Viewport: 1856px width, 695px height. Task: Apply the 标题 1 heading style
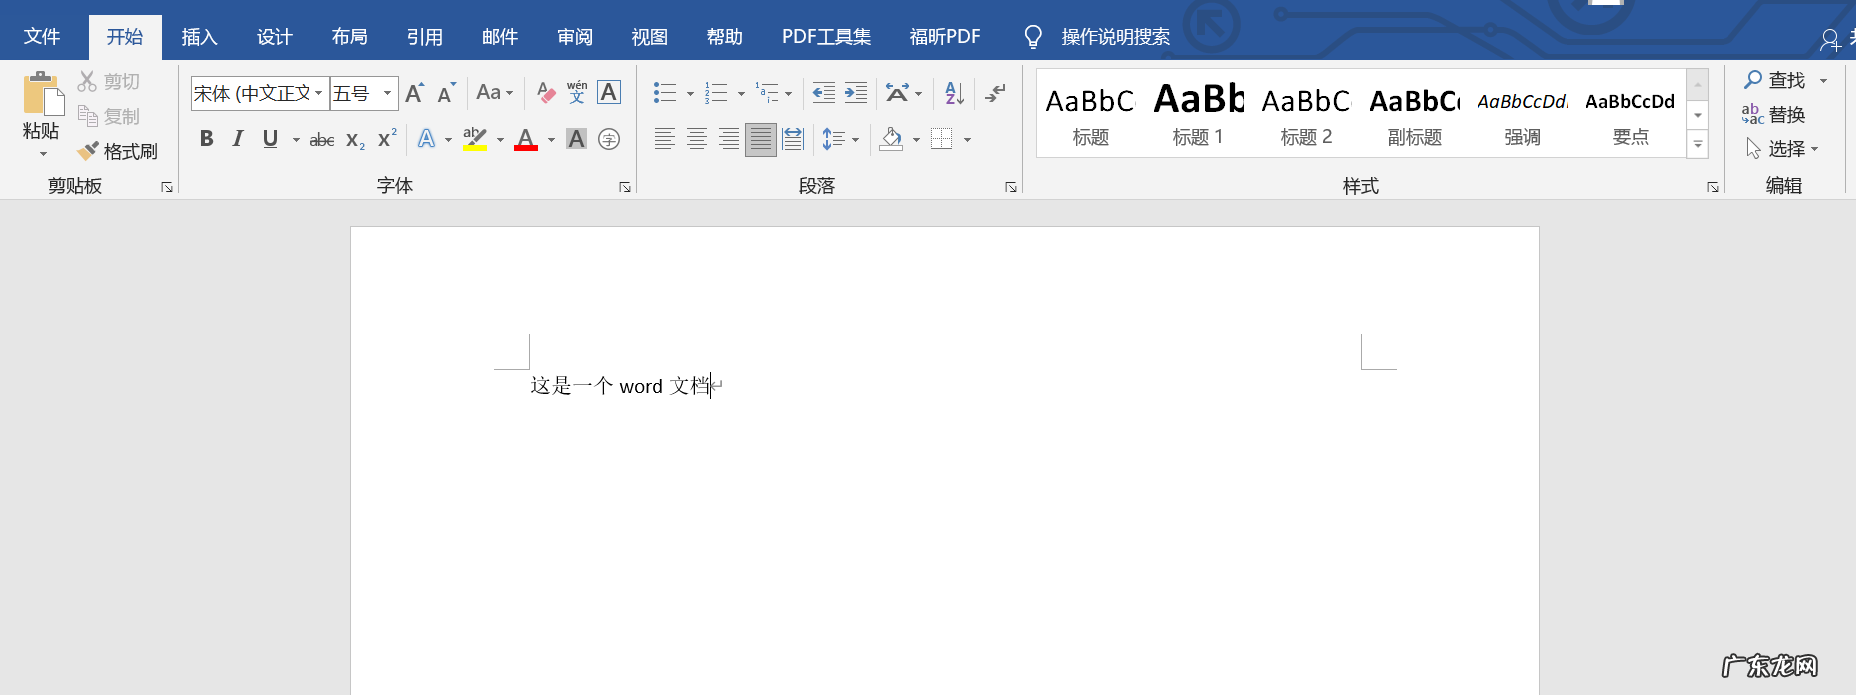point(1198,114)
